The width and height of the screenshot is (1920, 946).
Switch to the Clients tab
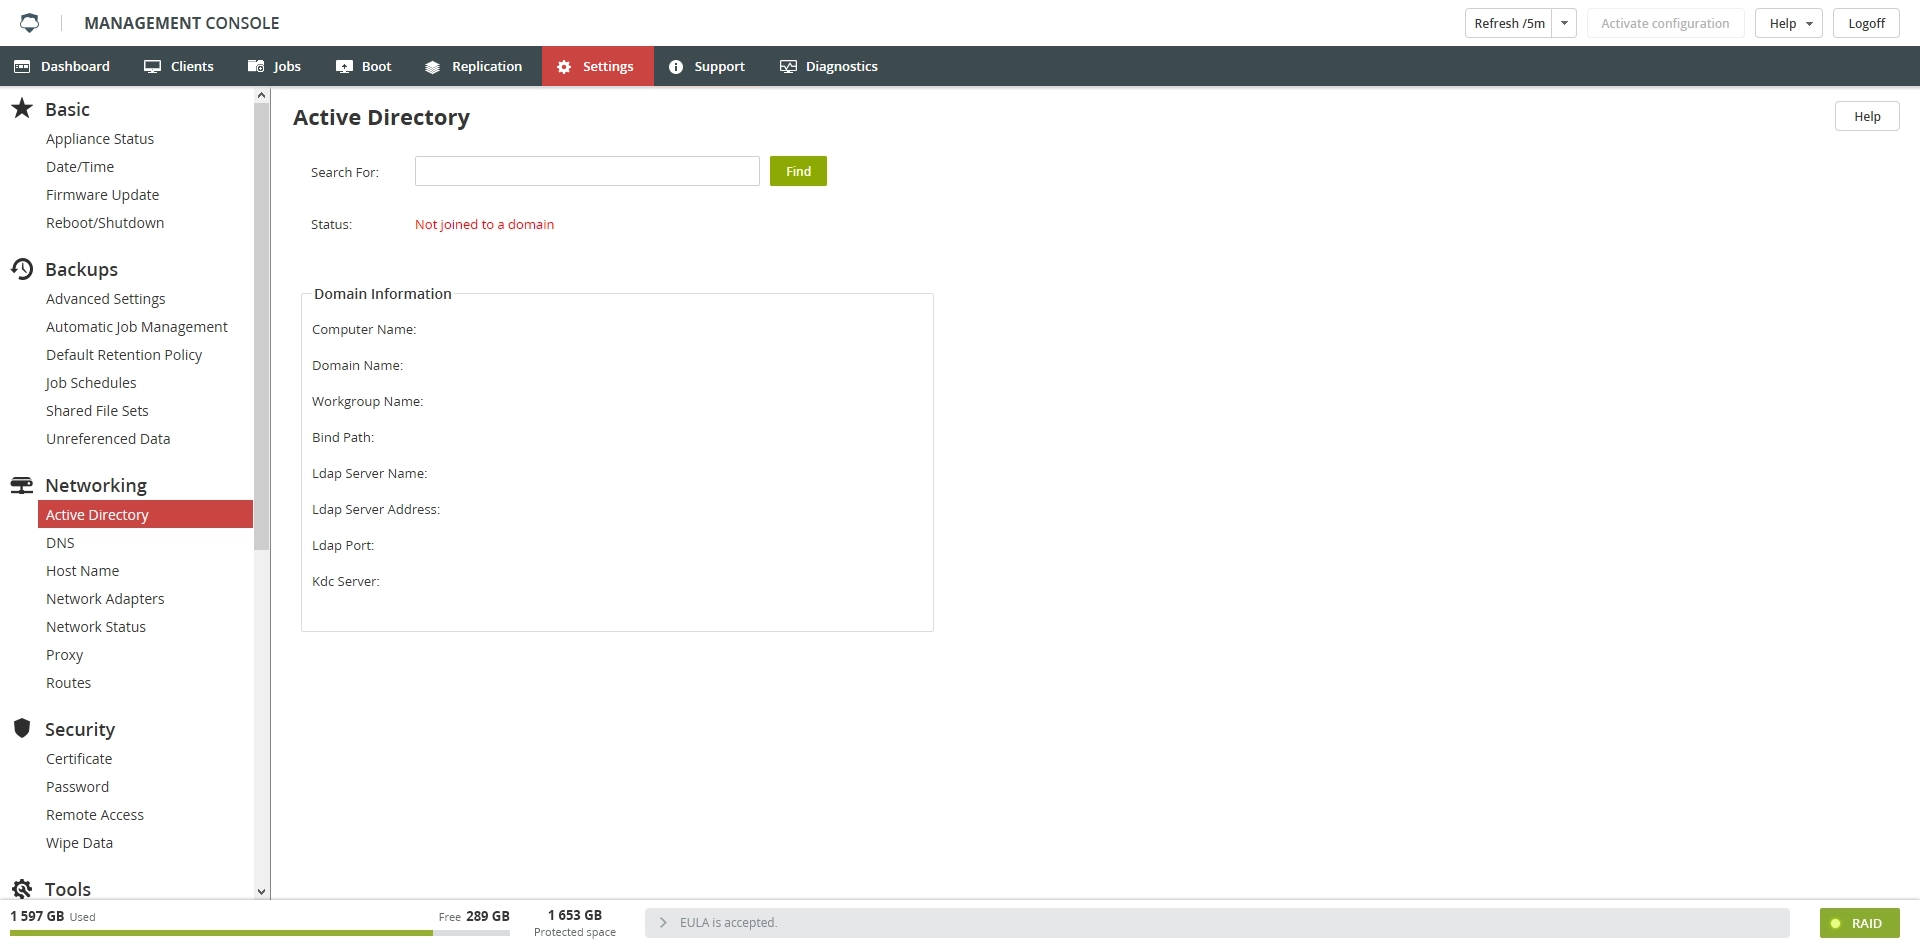tap(179, 66)
